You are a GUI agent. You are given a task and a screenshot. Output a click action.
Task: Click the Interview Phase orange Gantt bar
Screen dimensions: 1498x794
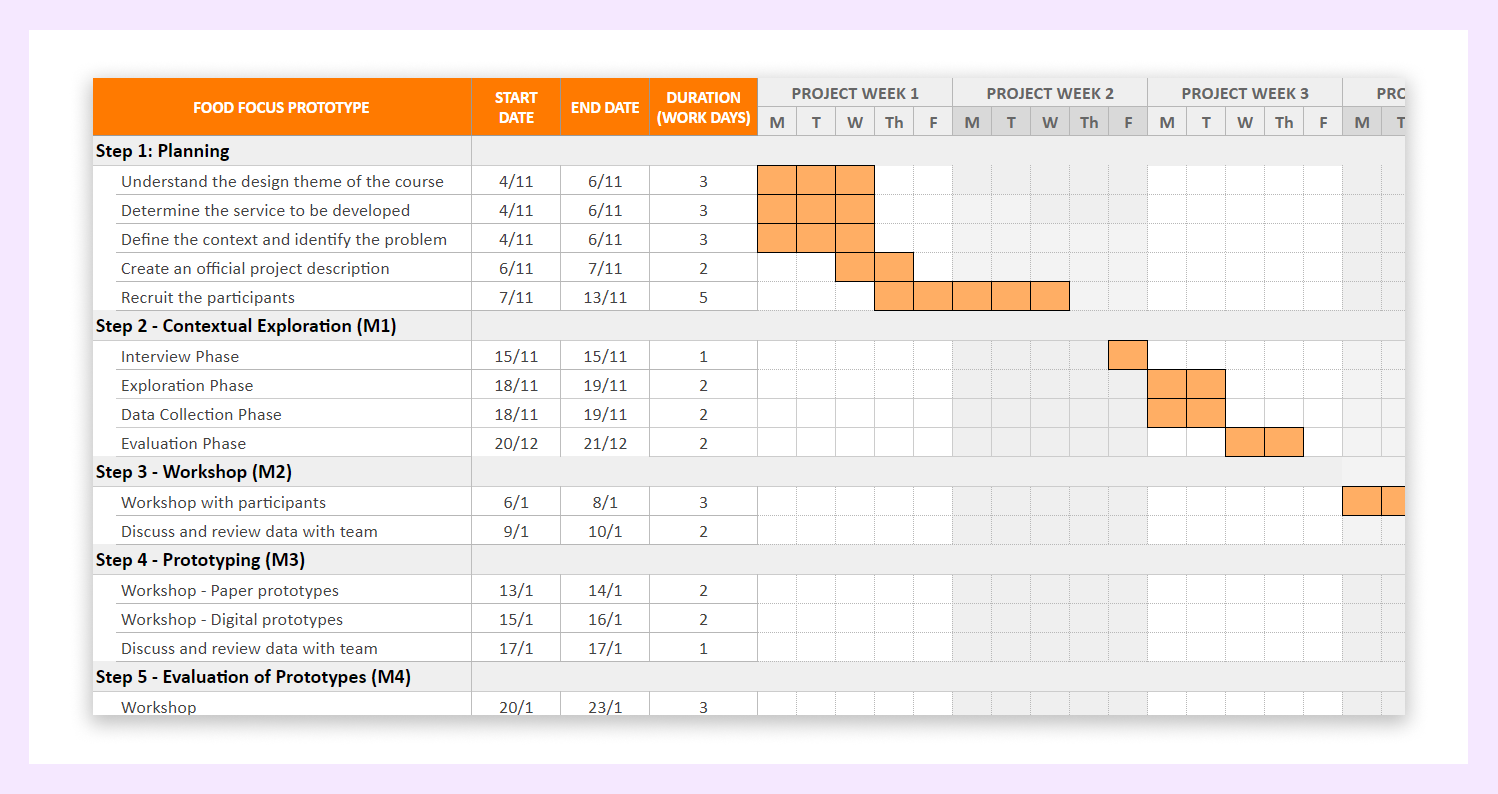(x=1127, y=355)
